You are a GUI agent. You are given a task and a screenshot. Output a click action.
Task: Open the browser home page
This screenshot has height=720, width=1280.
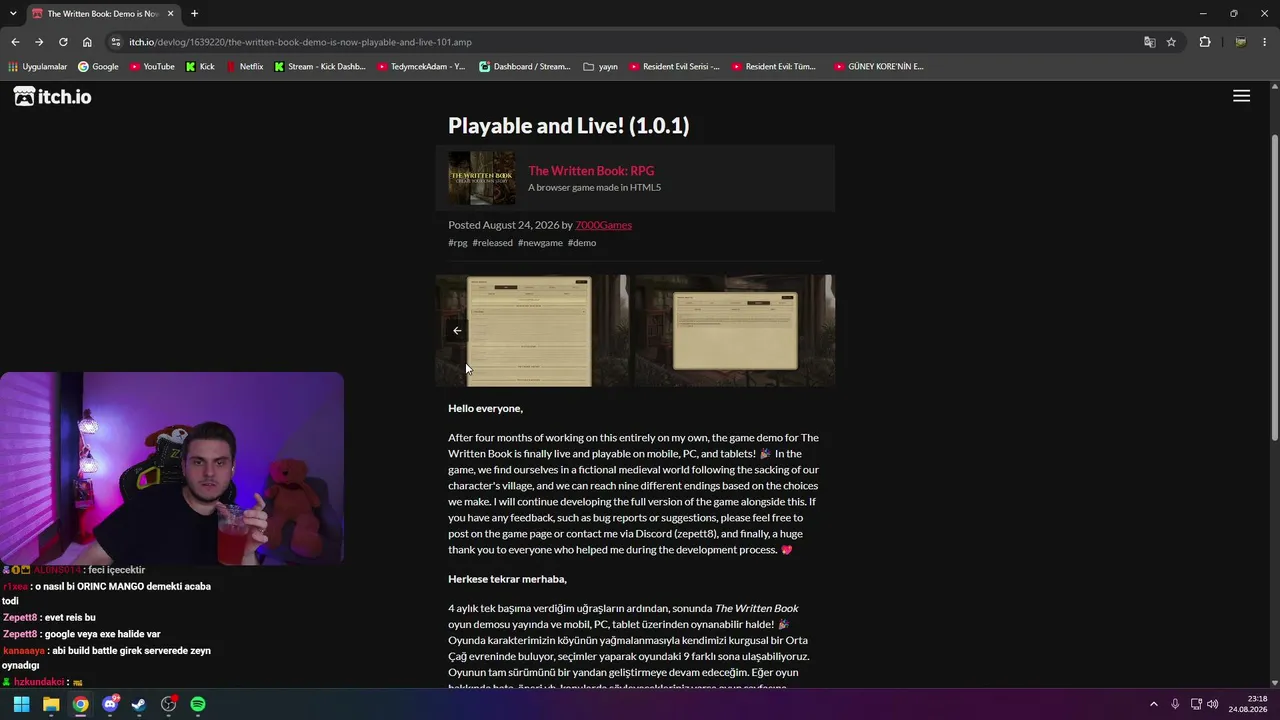click(87, 42)
